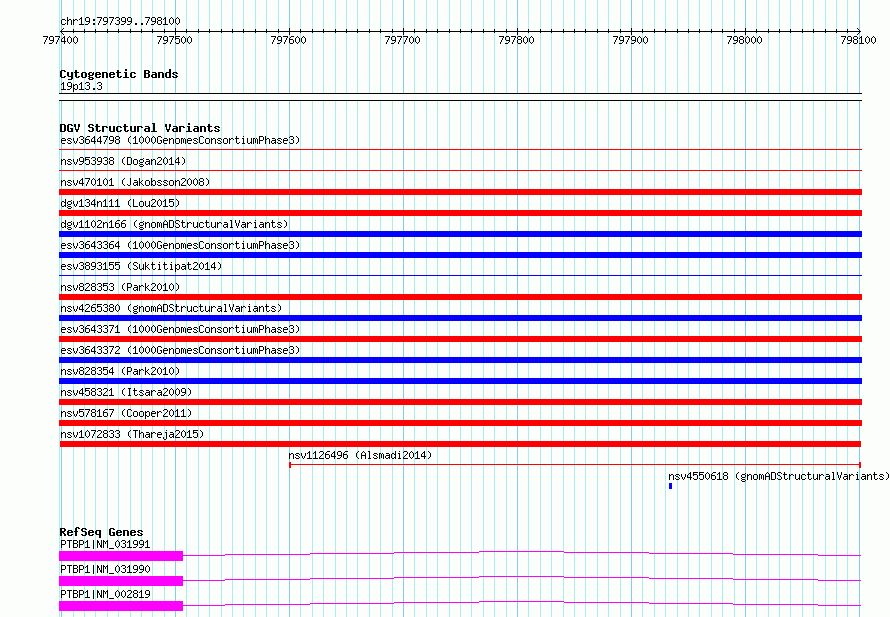Screen dimensions: 890x617
Task: Click ruler position 797600
Action: (288, 40)
